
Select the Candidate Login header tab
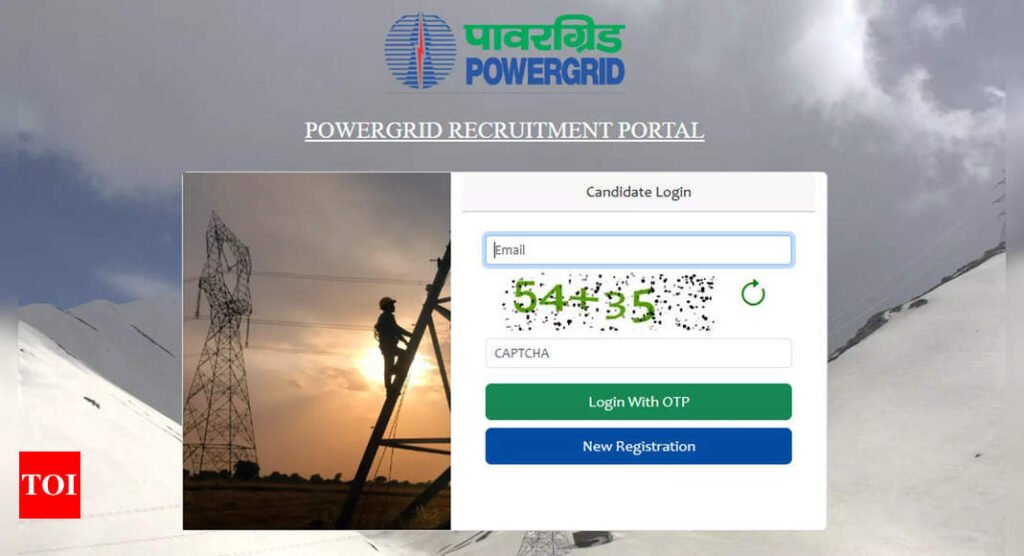tap(638, 192)
